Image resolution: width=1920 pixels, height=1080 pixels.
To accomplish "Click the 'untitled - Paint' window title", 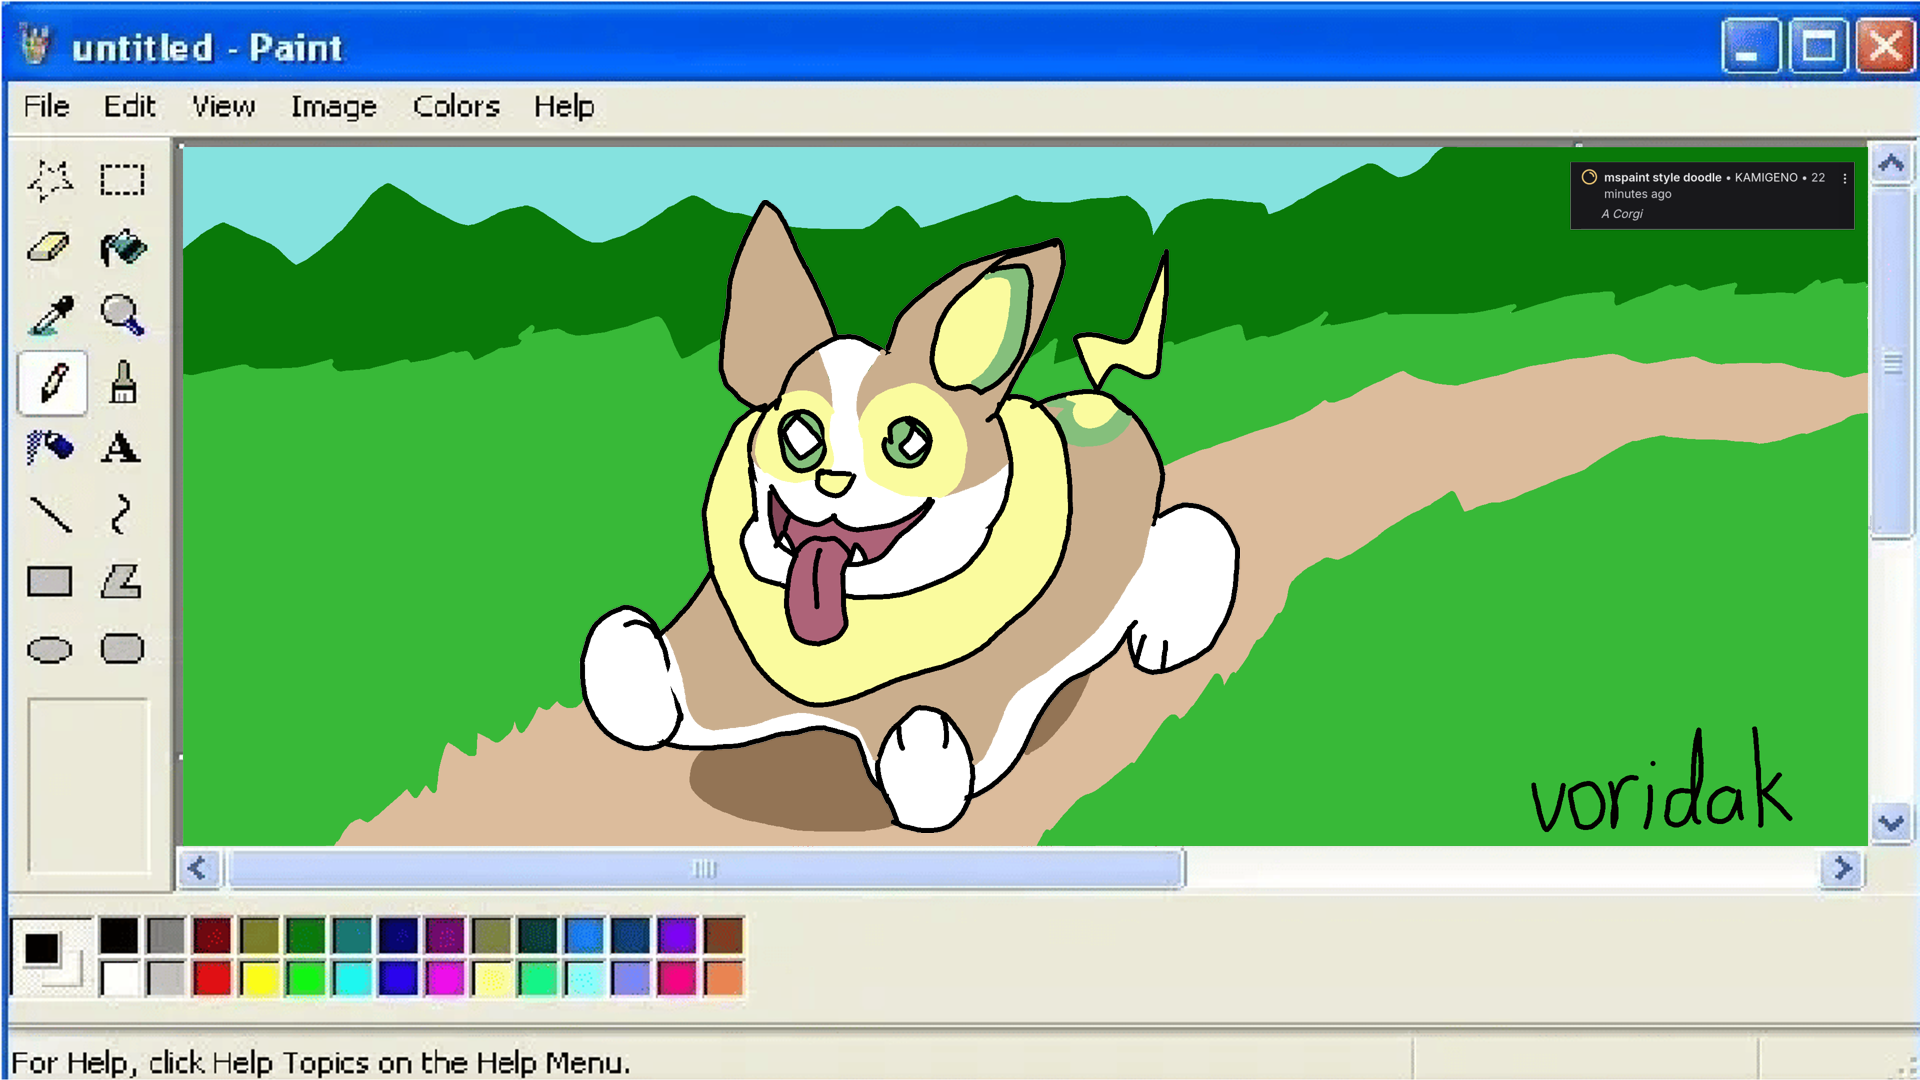I will pyautogui.click(x=208, y=48).
